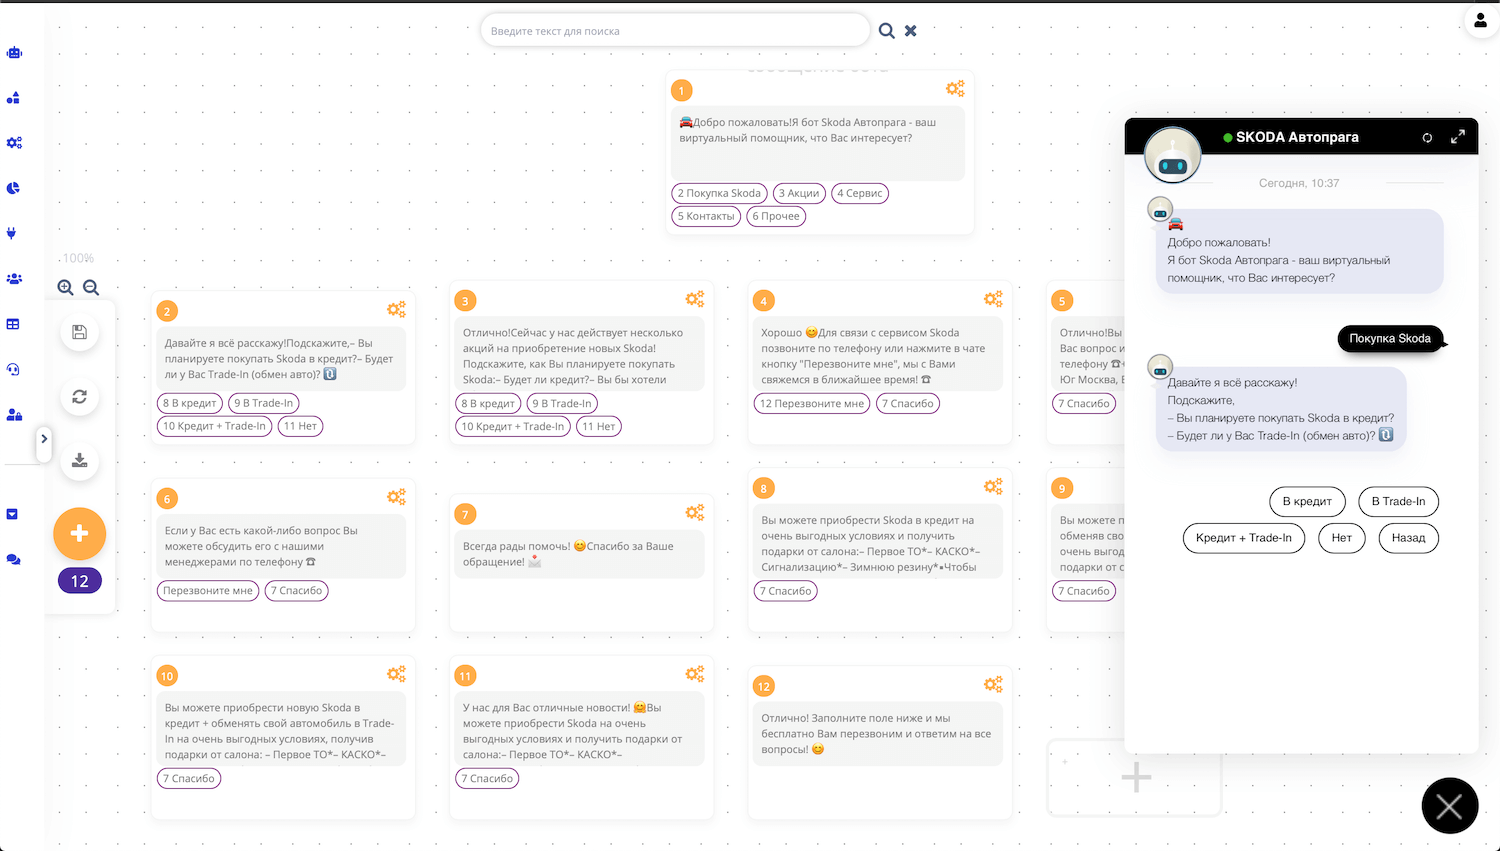
Task: Open settings gears on block 3
Action: [x=695, y=299]
